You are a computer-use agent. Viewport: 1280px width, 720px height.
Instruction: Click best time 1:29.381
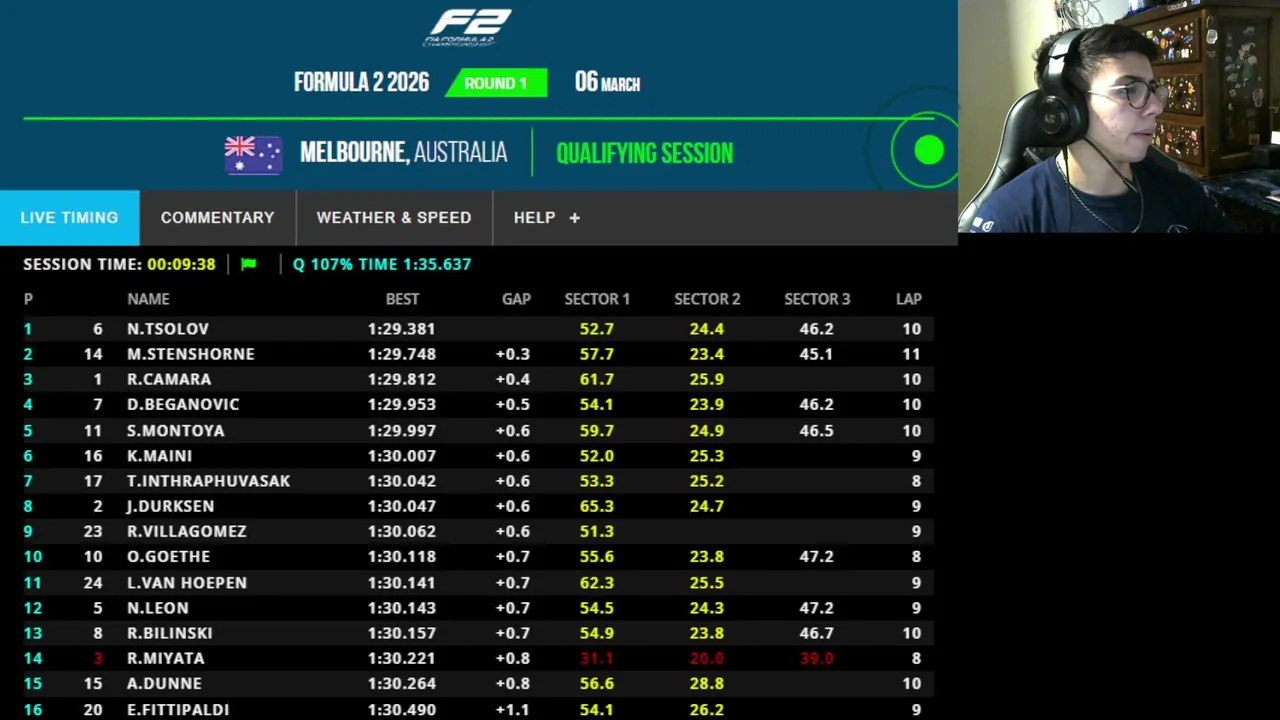click(401, 329)
